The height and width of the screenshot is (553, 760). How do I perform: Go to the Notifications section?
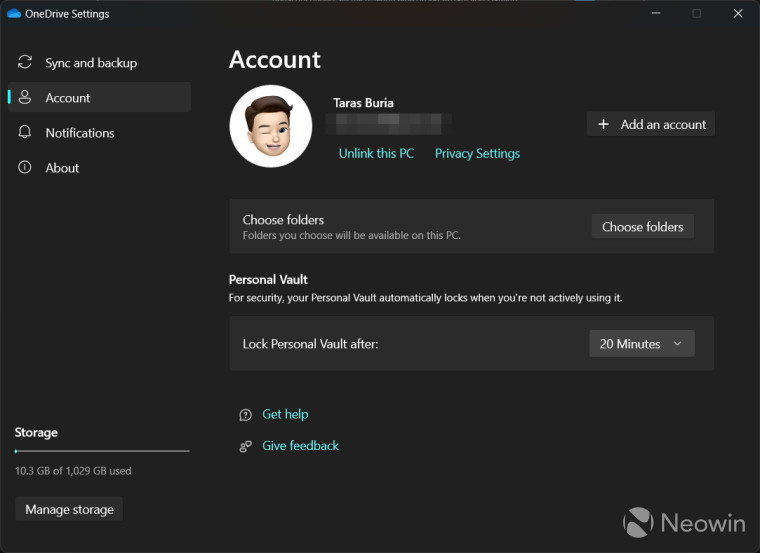(x=99, y=132)
